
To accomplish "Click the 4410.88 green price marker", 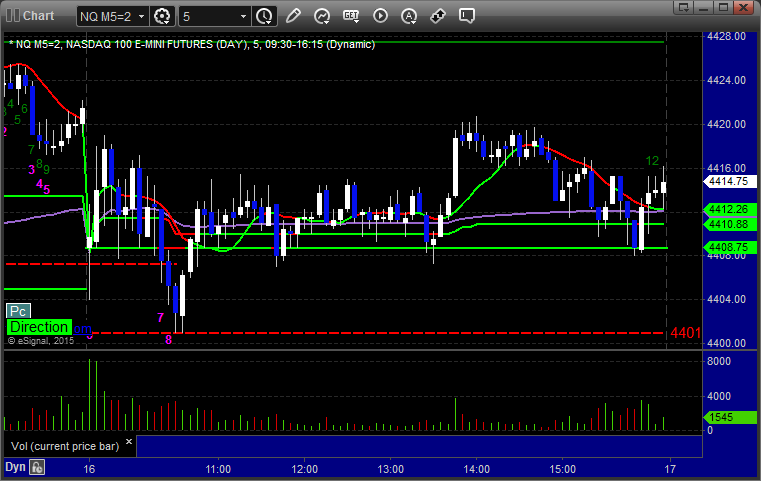I will tap(729, 224).
